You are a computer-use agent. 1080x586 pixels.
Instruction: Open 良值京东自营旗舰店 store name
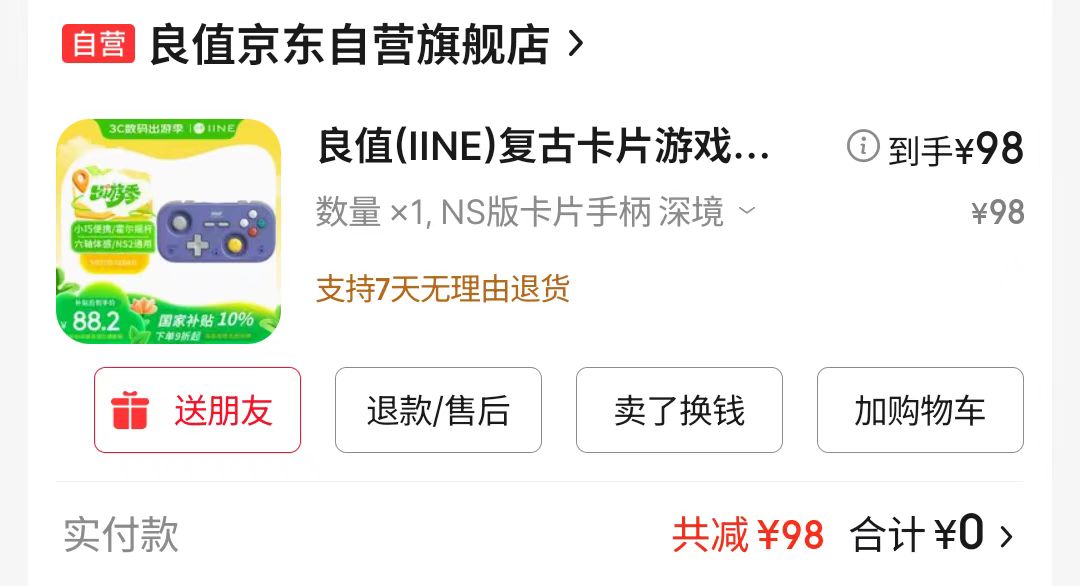(349, 44)
